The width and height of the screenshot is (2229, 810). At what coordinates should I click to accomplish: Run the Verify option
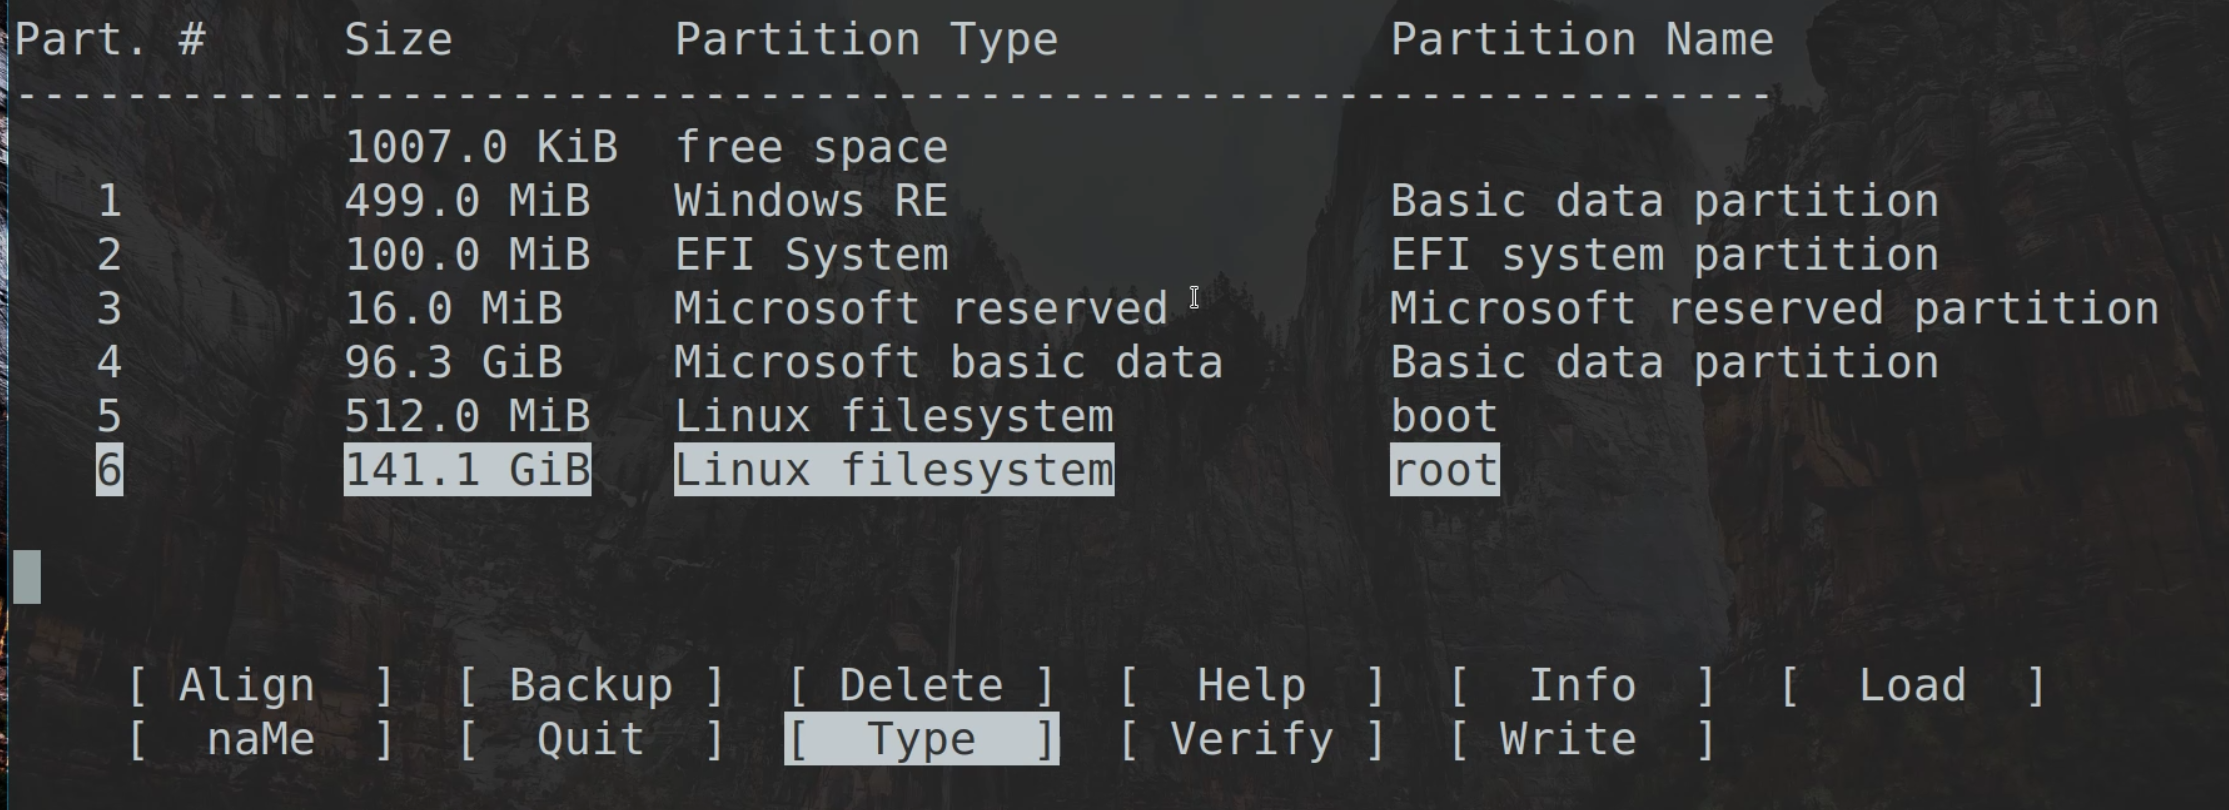coord(1251,740)
